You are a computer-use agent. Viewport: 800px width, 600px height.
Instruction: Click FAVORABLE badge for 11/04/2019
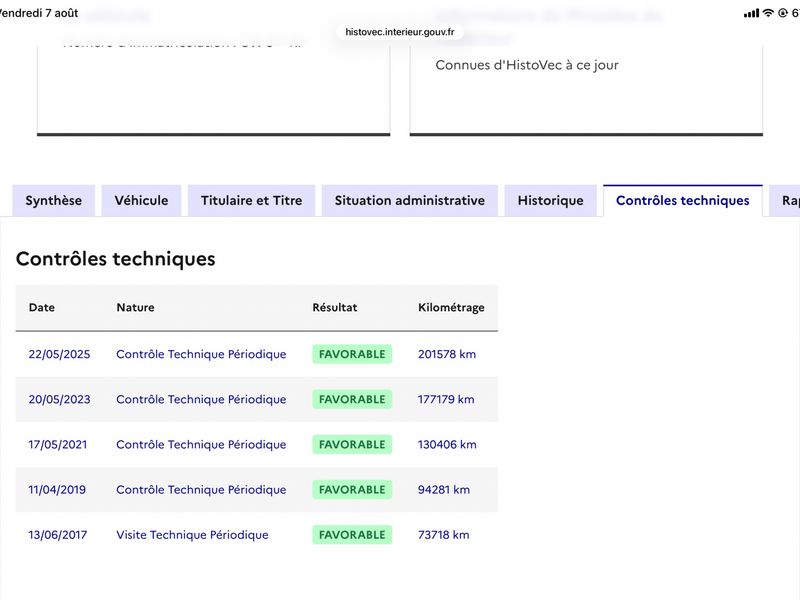tap(352, 490)
